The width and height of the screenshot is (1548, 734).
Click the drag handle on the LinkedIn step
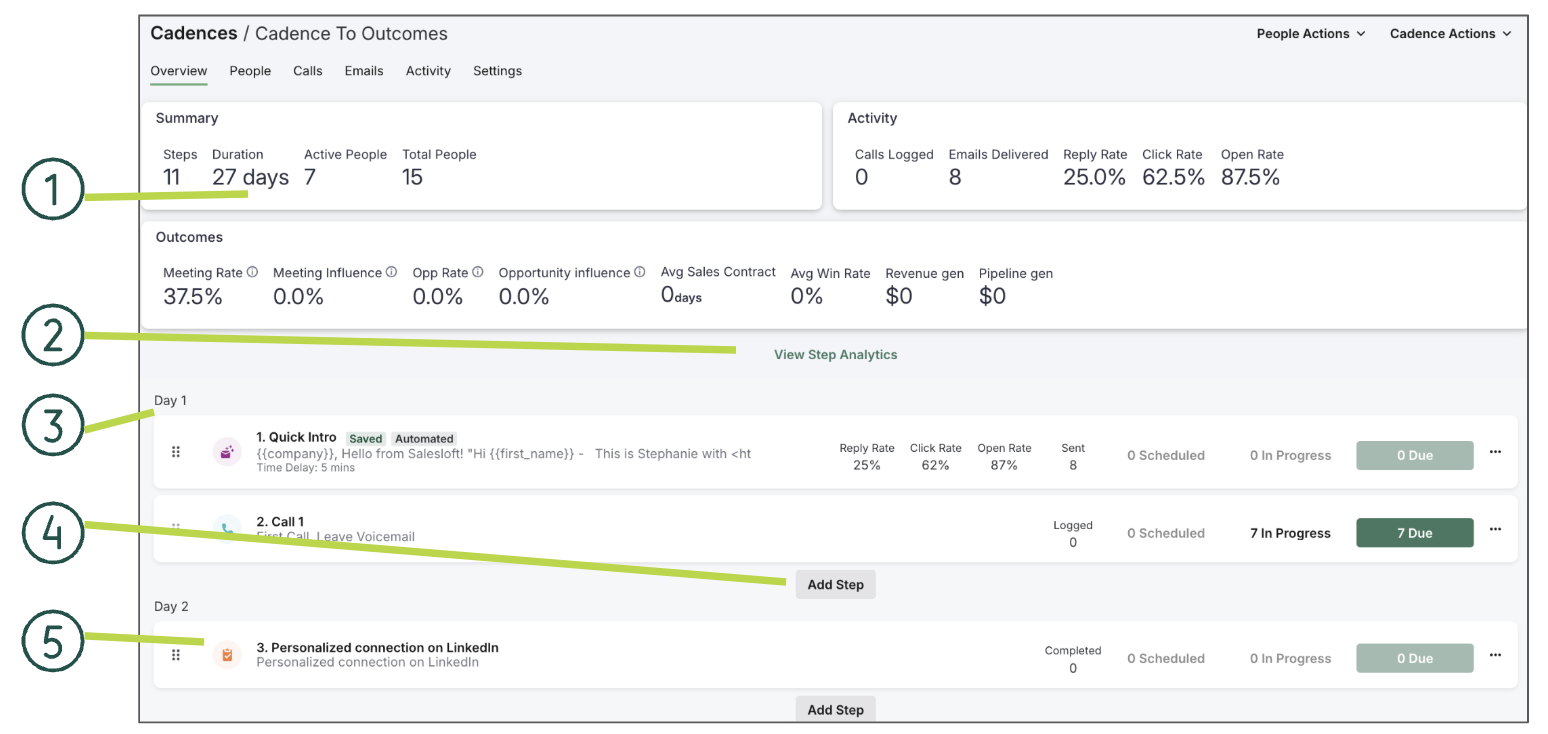[x=176, y=654]
